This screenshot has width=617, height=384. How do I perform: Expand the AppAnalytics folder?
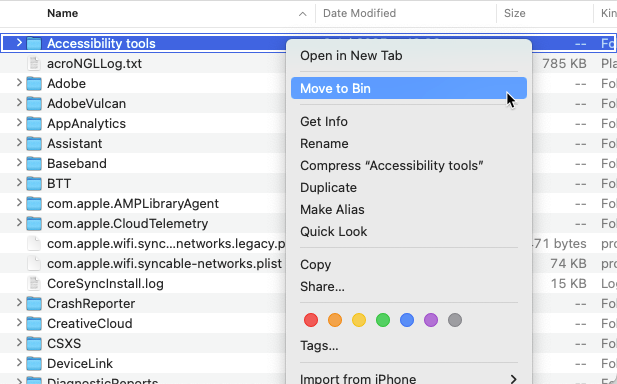pos(19,123)
